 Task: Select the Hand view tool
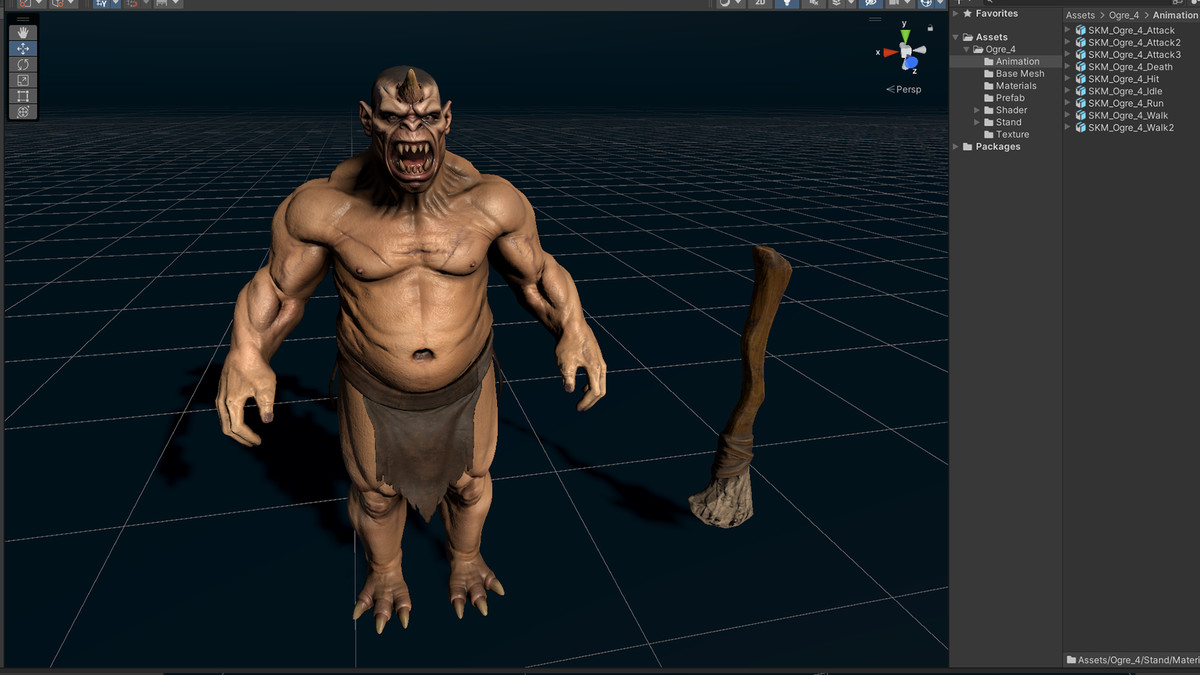22,32
